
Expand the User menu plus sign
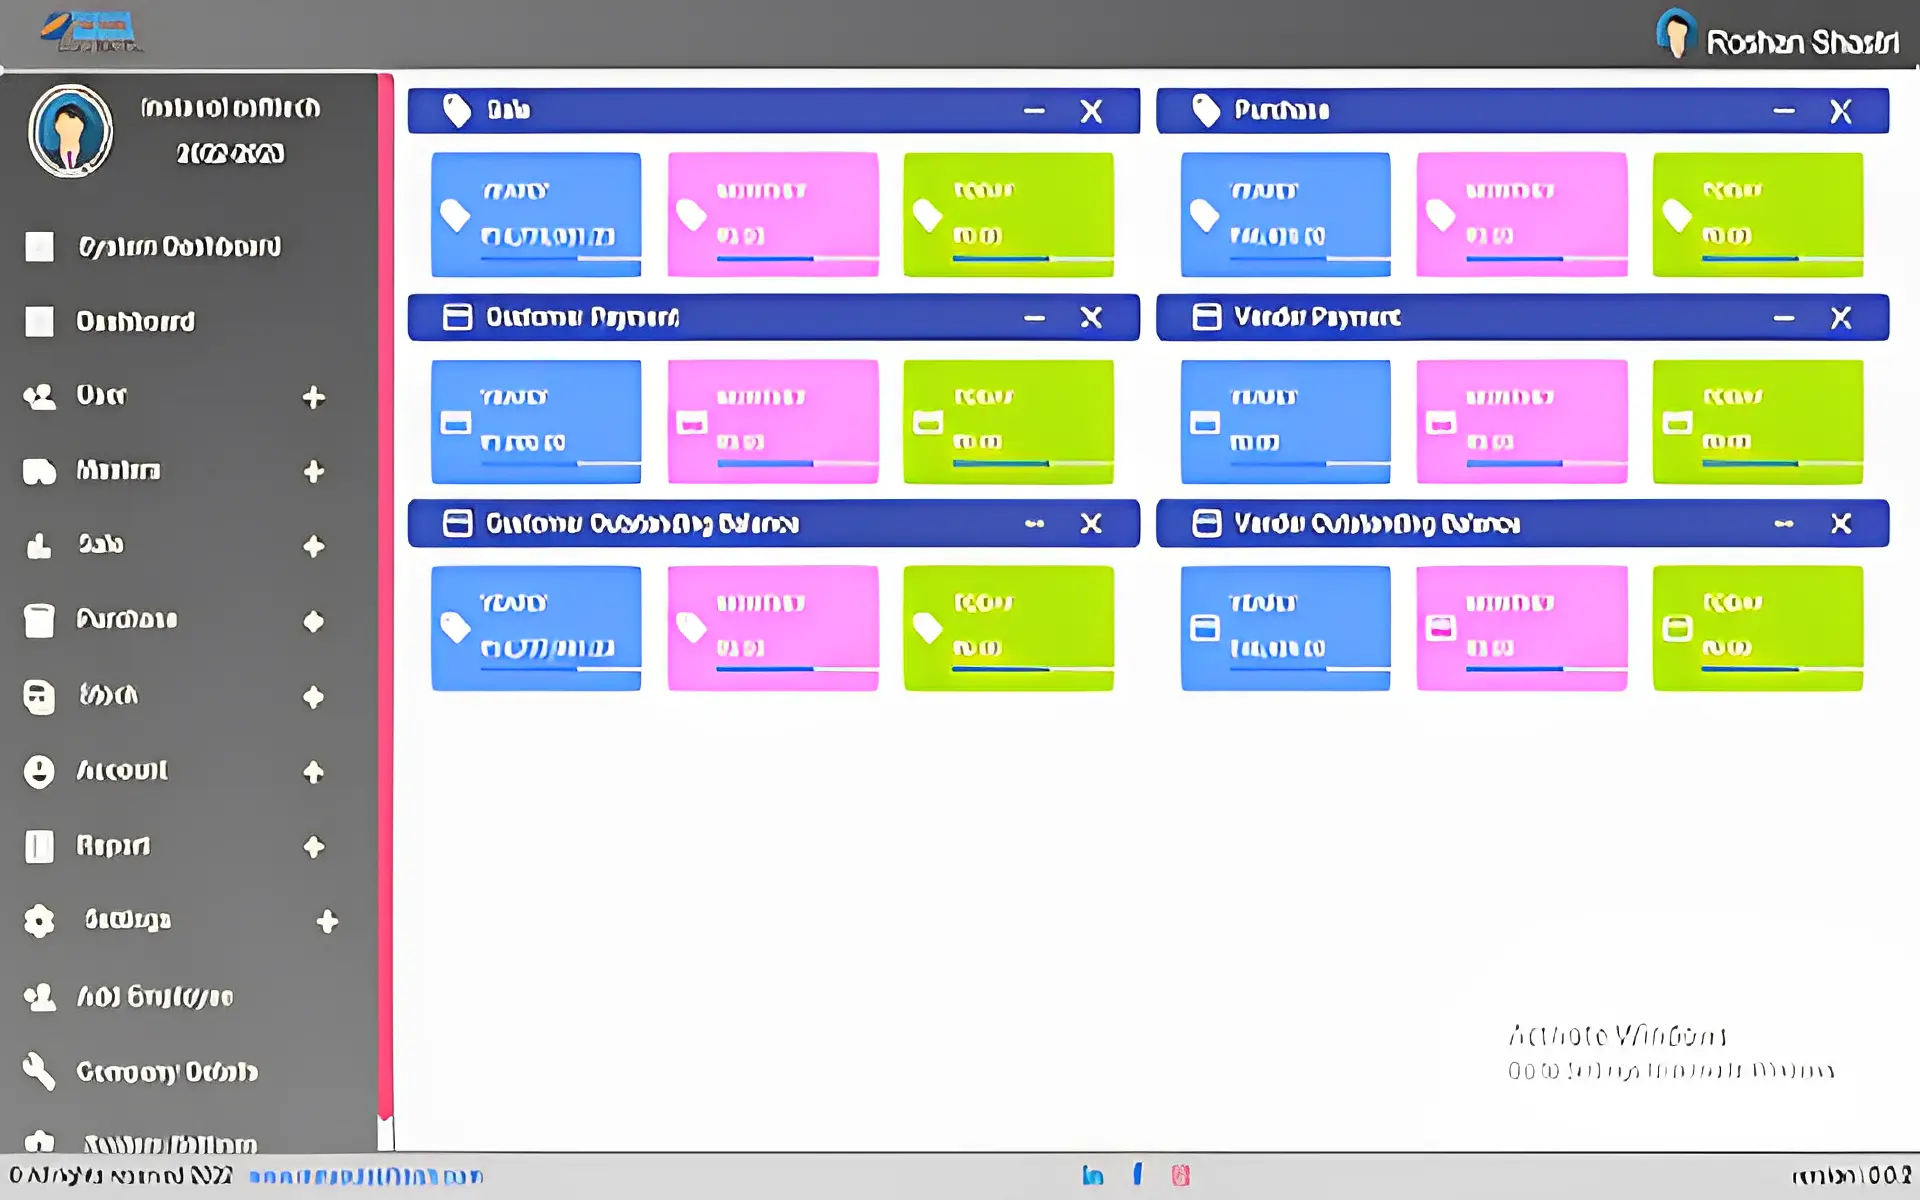point(314,397)
